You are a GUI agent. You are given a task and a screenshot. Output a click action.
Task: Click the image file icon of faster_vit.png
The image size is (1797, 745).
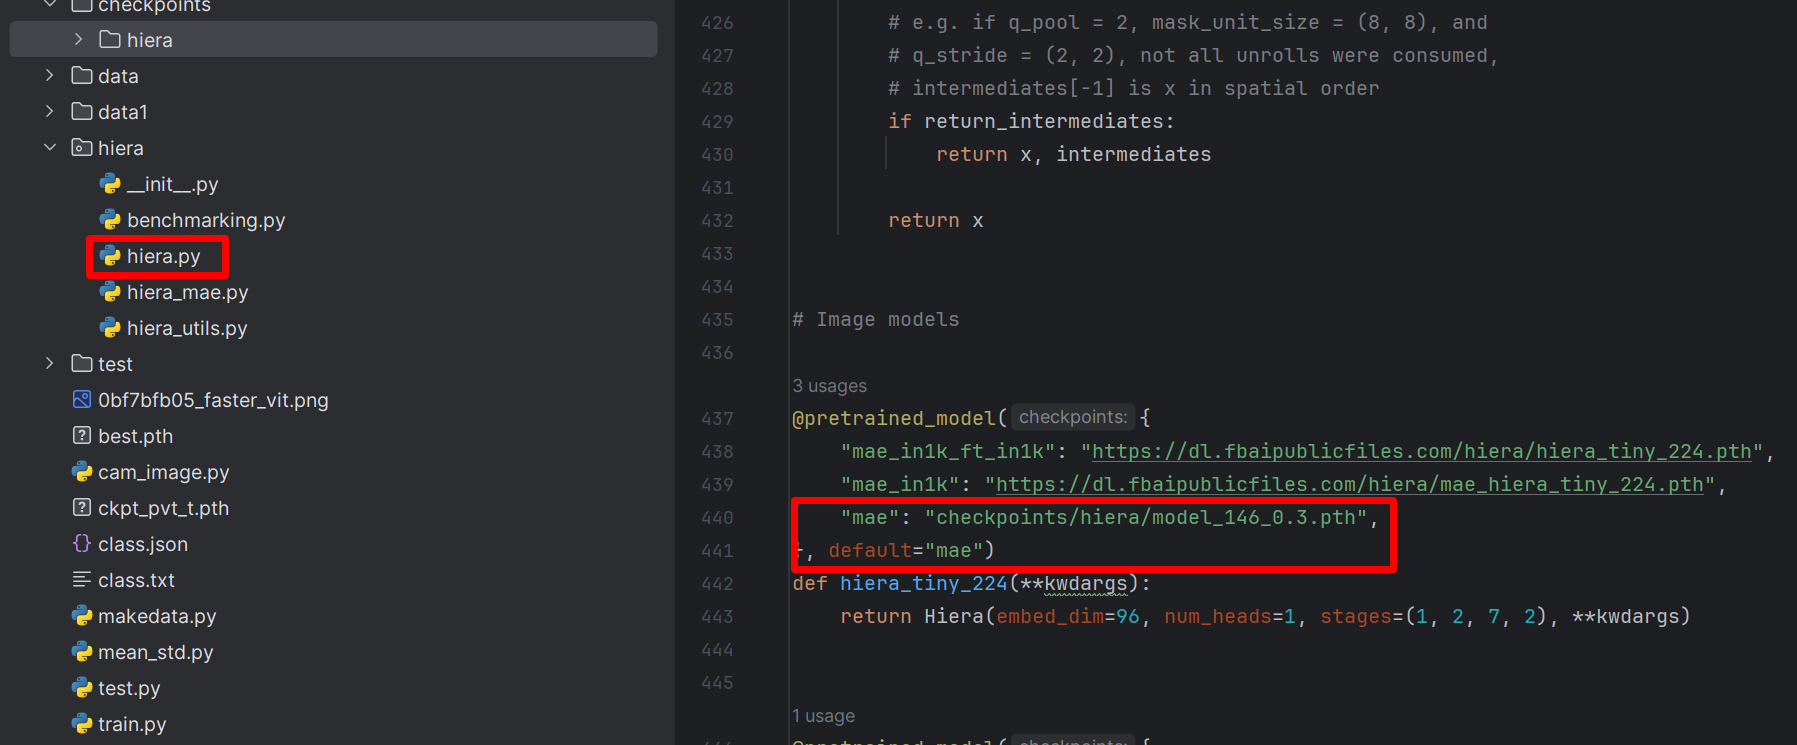(82, 400)
